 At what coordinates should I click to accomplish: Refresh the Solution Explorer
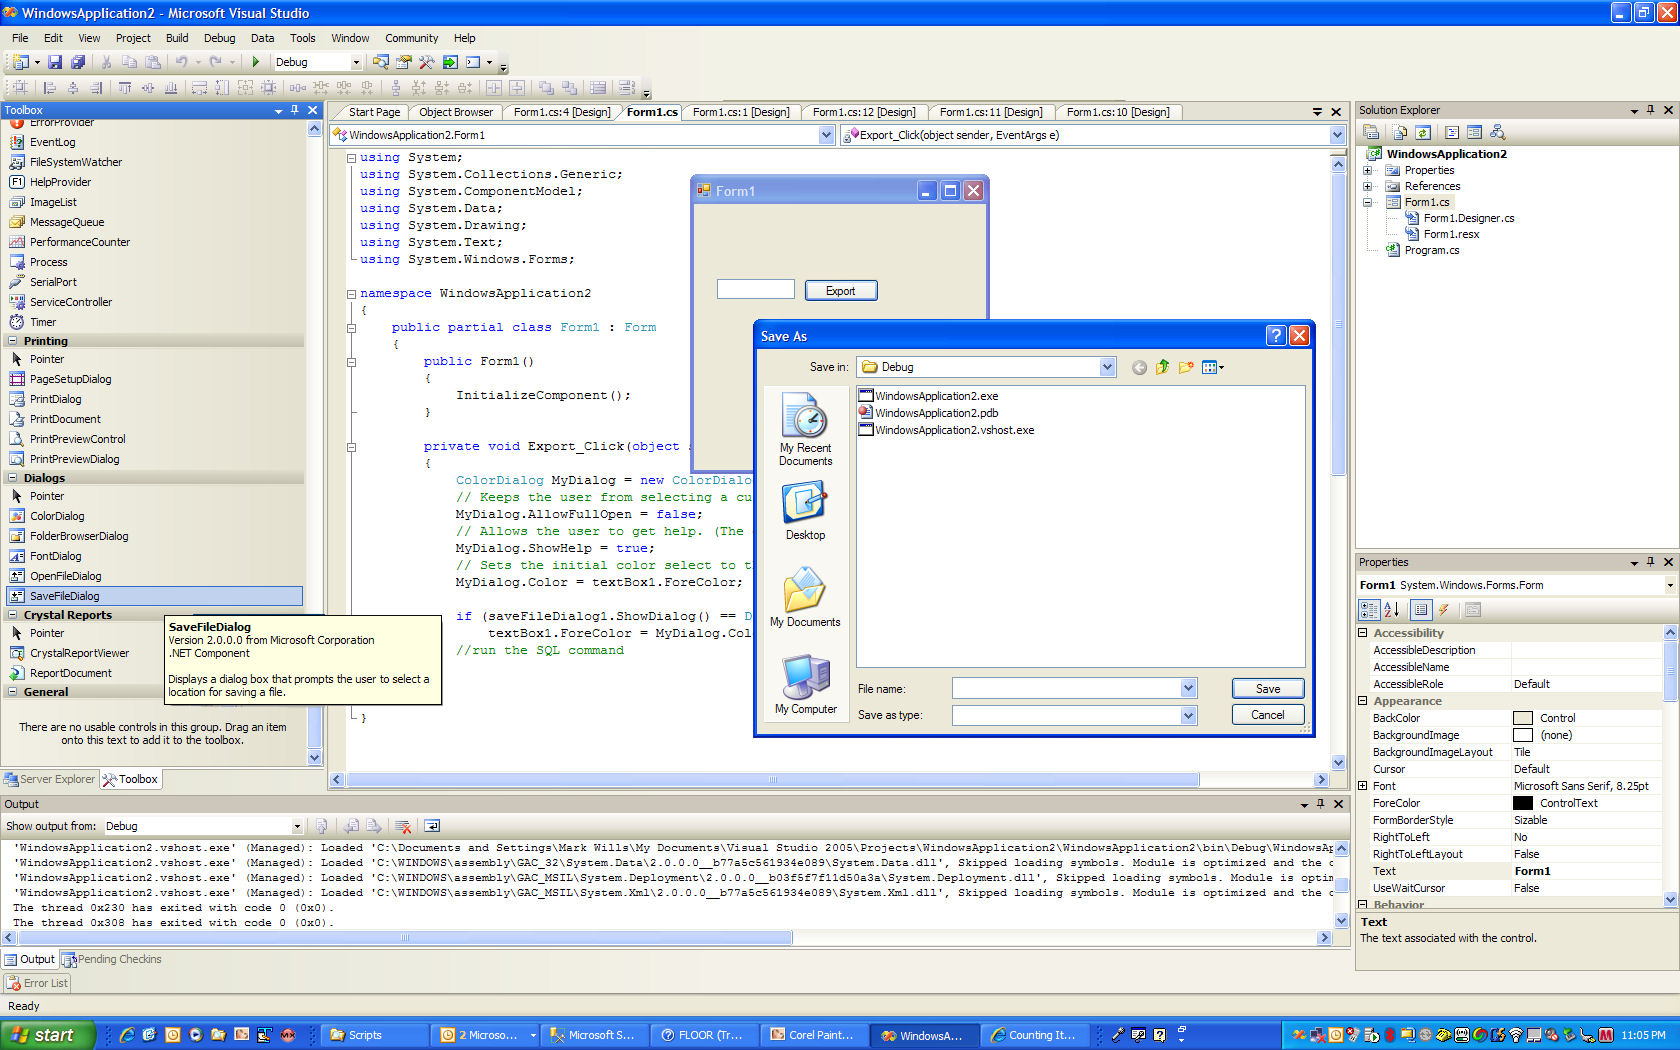tap(1421, 131)
